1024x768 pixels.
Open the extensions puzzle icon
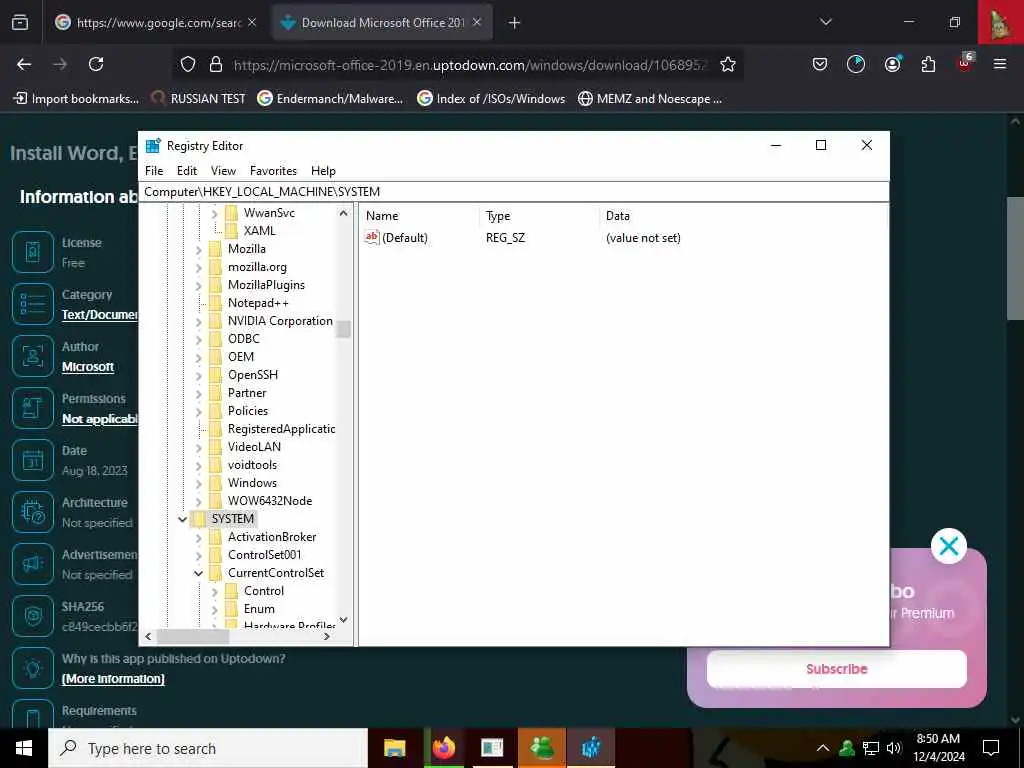[928, 64]
